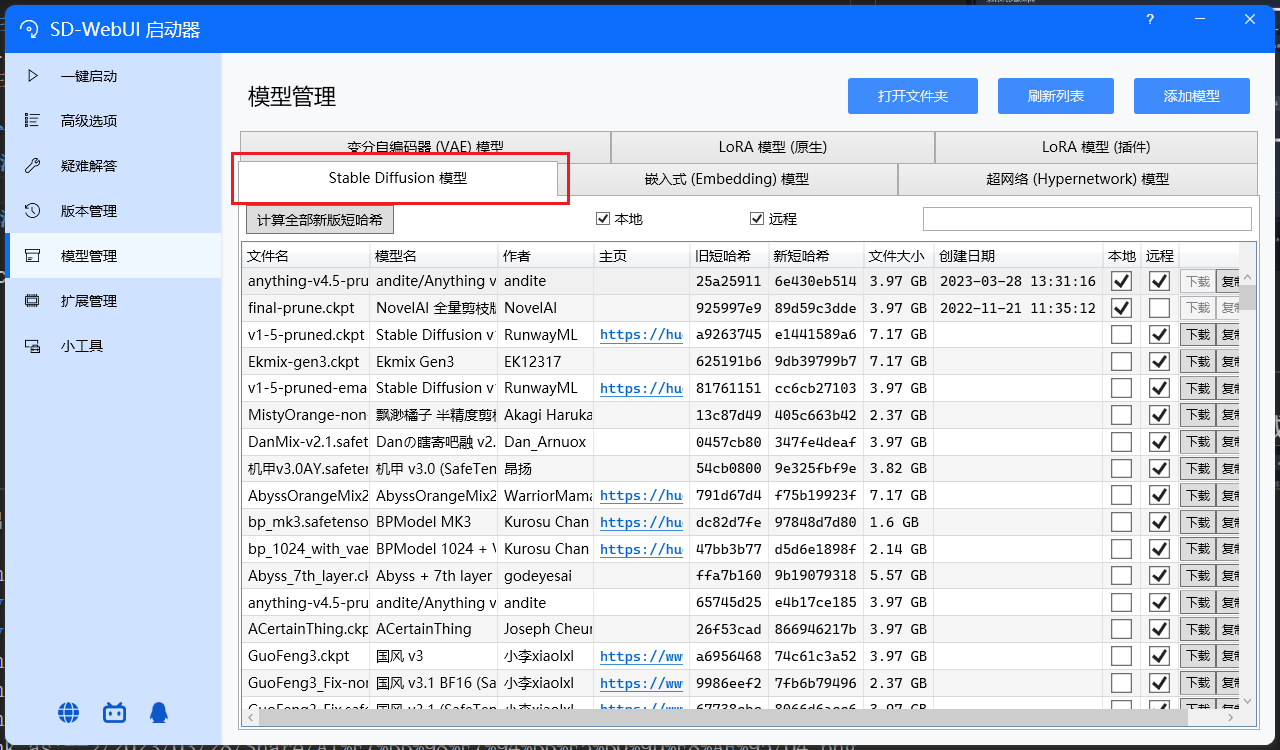Click file size 1.6 GB cell
This screenshot has width=1280, height=750.
899,522
